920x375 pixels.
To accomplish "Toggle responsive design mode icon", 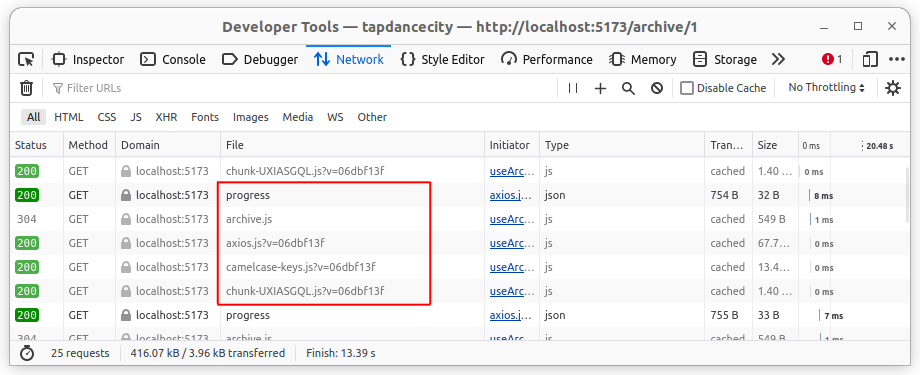I will 870,59.
